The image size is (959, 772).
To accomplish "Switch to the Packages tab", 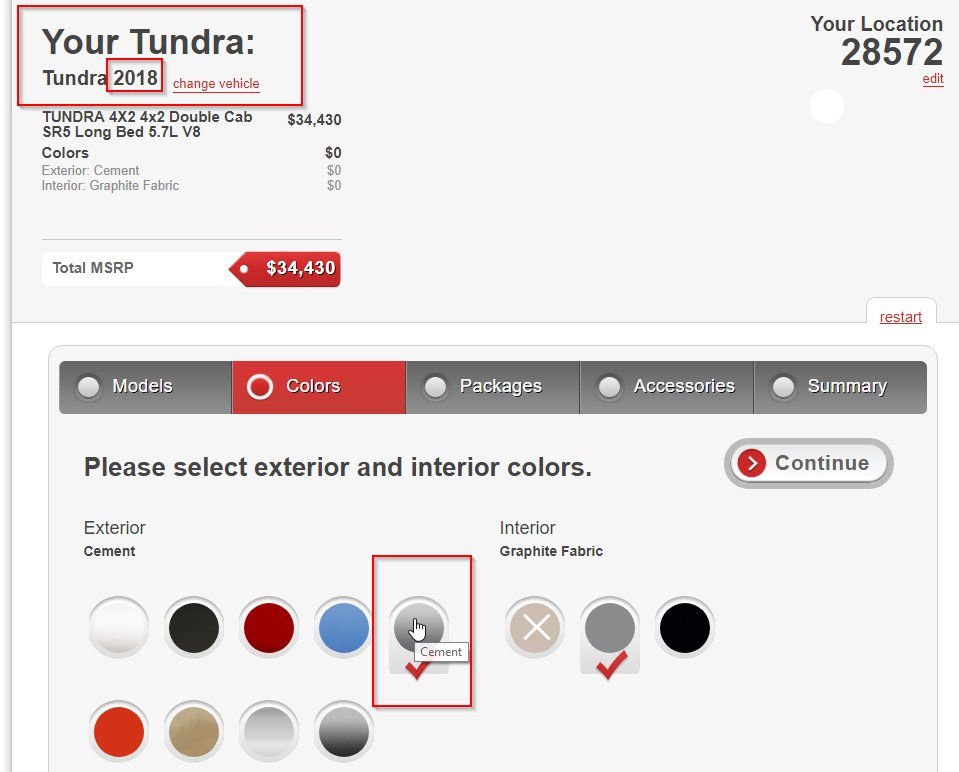I will coord(492,387).
